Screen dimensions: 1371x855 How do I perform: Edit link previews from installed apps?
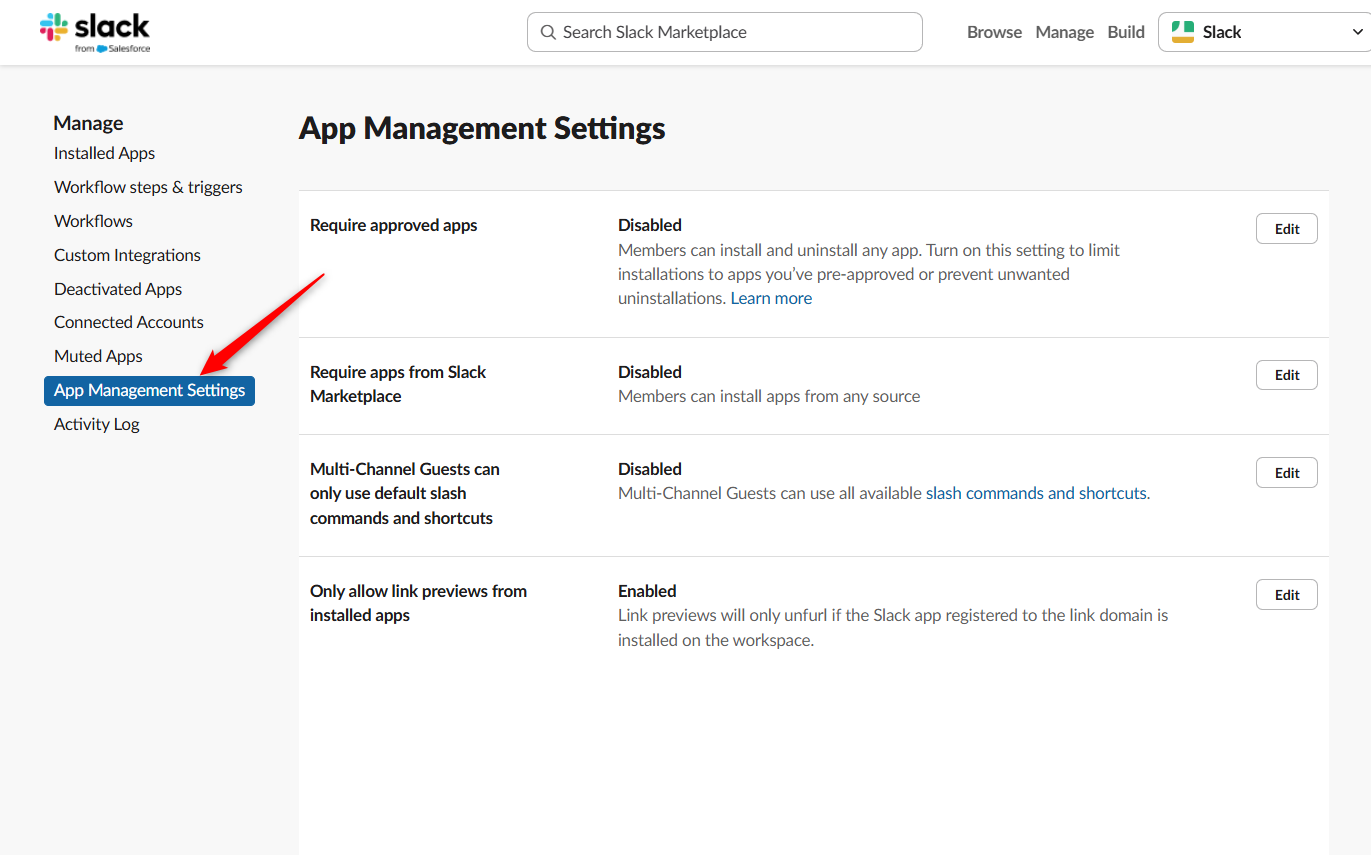point(1286,595)
